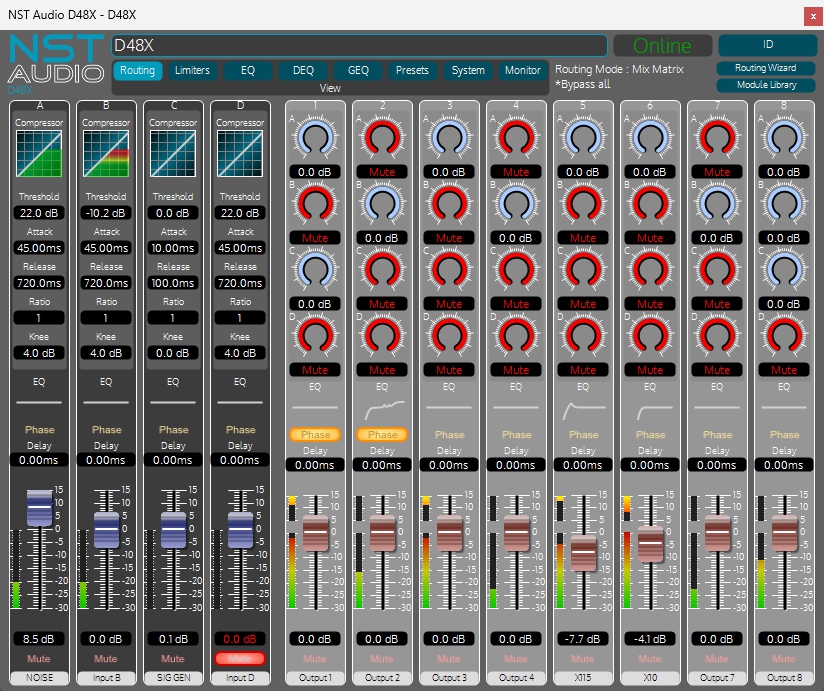Image resolution: width=824 pixels, height=691 pixels.
Task: Click SIG GEN release value 100.0ms
Action: pyautogui.click(x=173, y=283)
